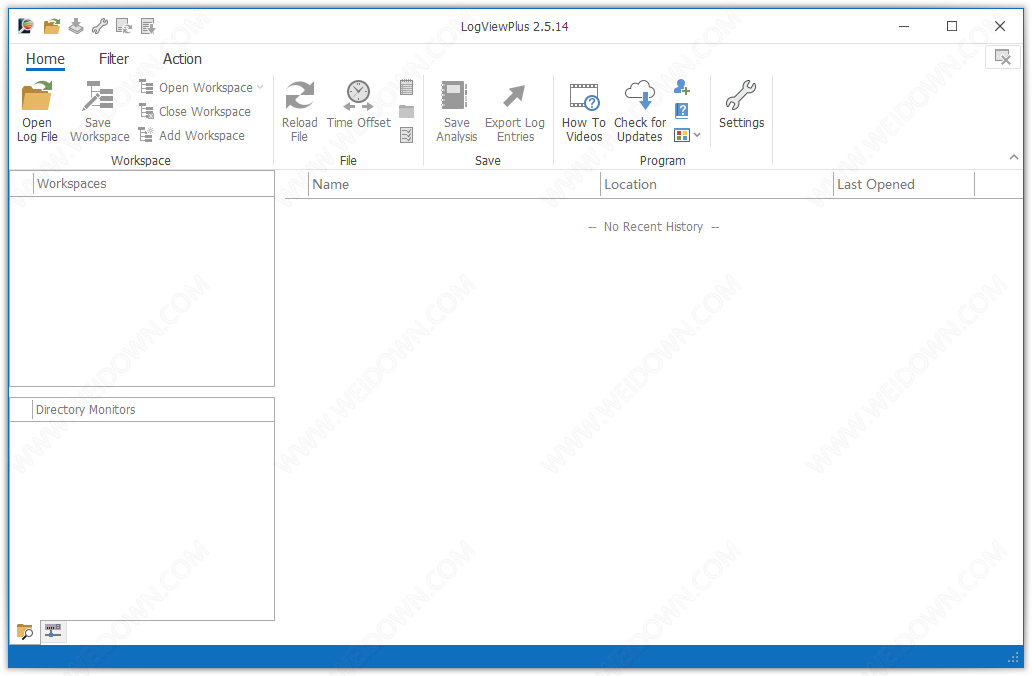This screenshot has width=1032, height=676.
Task: Click the LogViewPlus application logo icon
Action: pyautogui.click(x=26, y=26)
